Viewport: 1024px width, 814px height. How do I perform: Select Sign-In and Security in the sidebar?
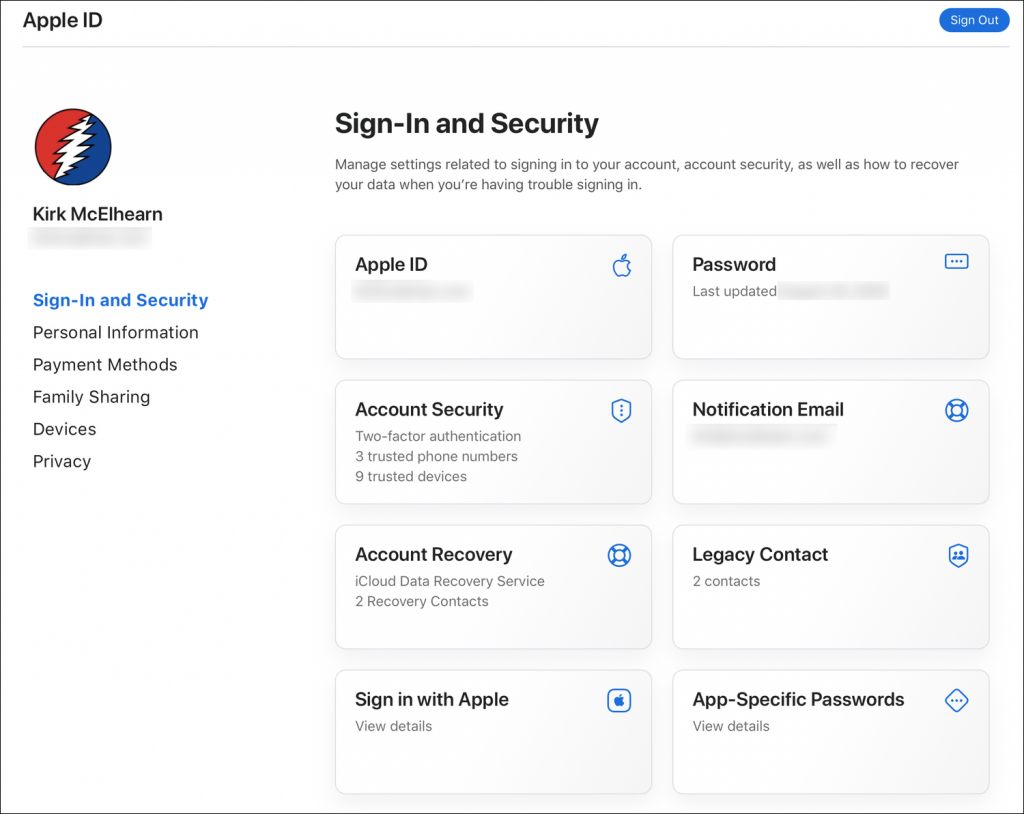point(120,300)
